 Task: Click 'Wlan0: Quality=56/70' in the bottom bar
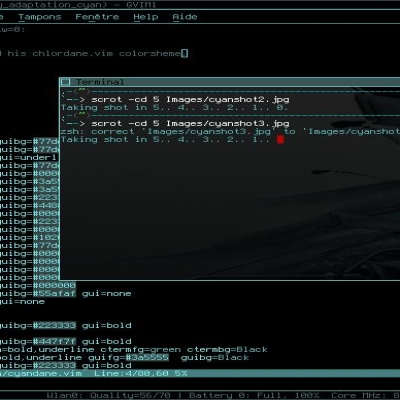point(108,396)
